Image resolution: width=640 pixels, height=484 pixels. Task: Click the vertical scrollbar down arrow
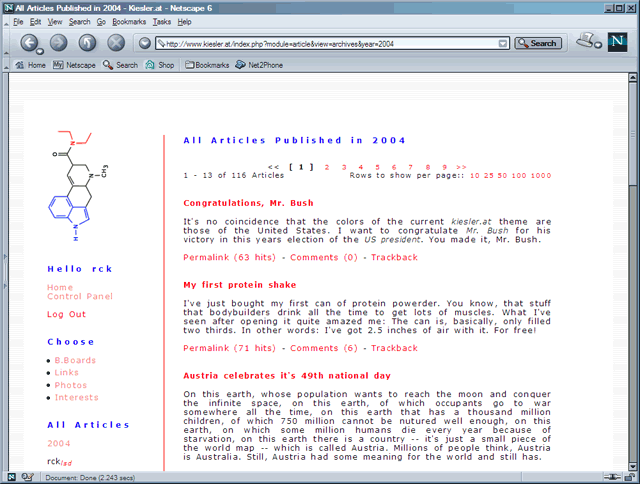pos(632,463)
